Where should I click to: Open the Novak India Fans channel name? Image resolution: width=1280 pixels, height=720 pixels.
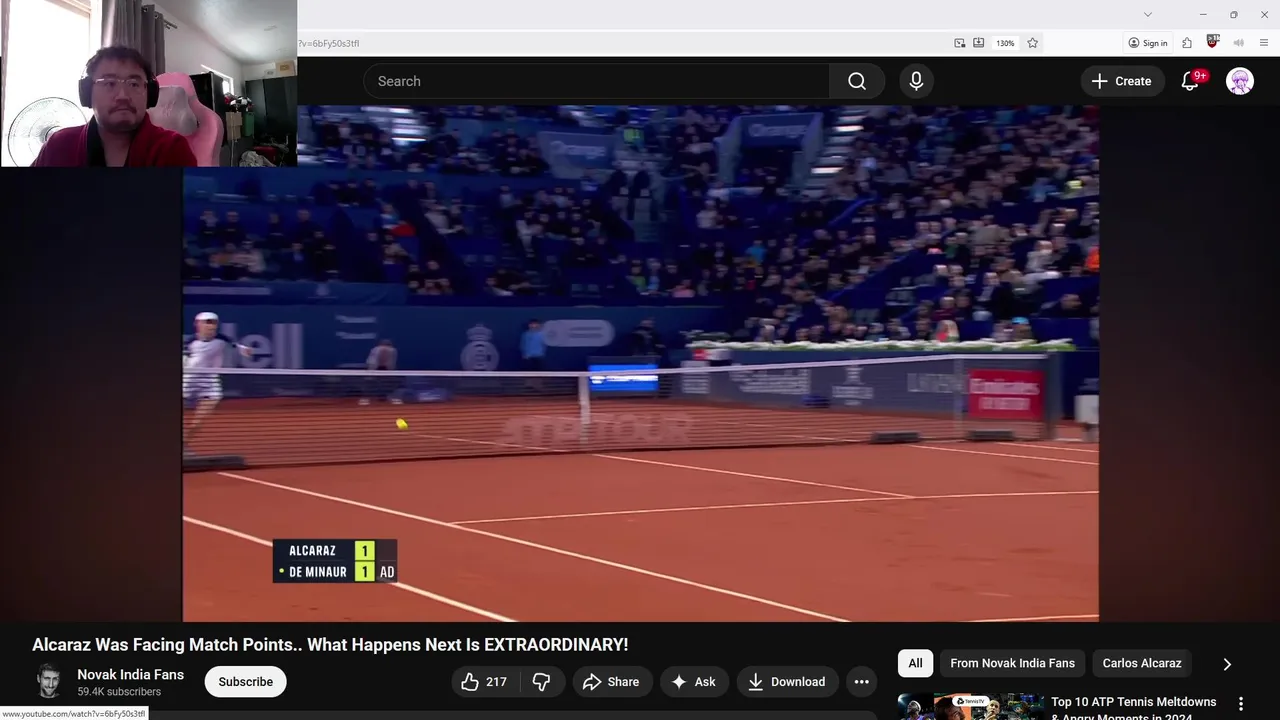[x=131, y=675]
